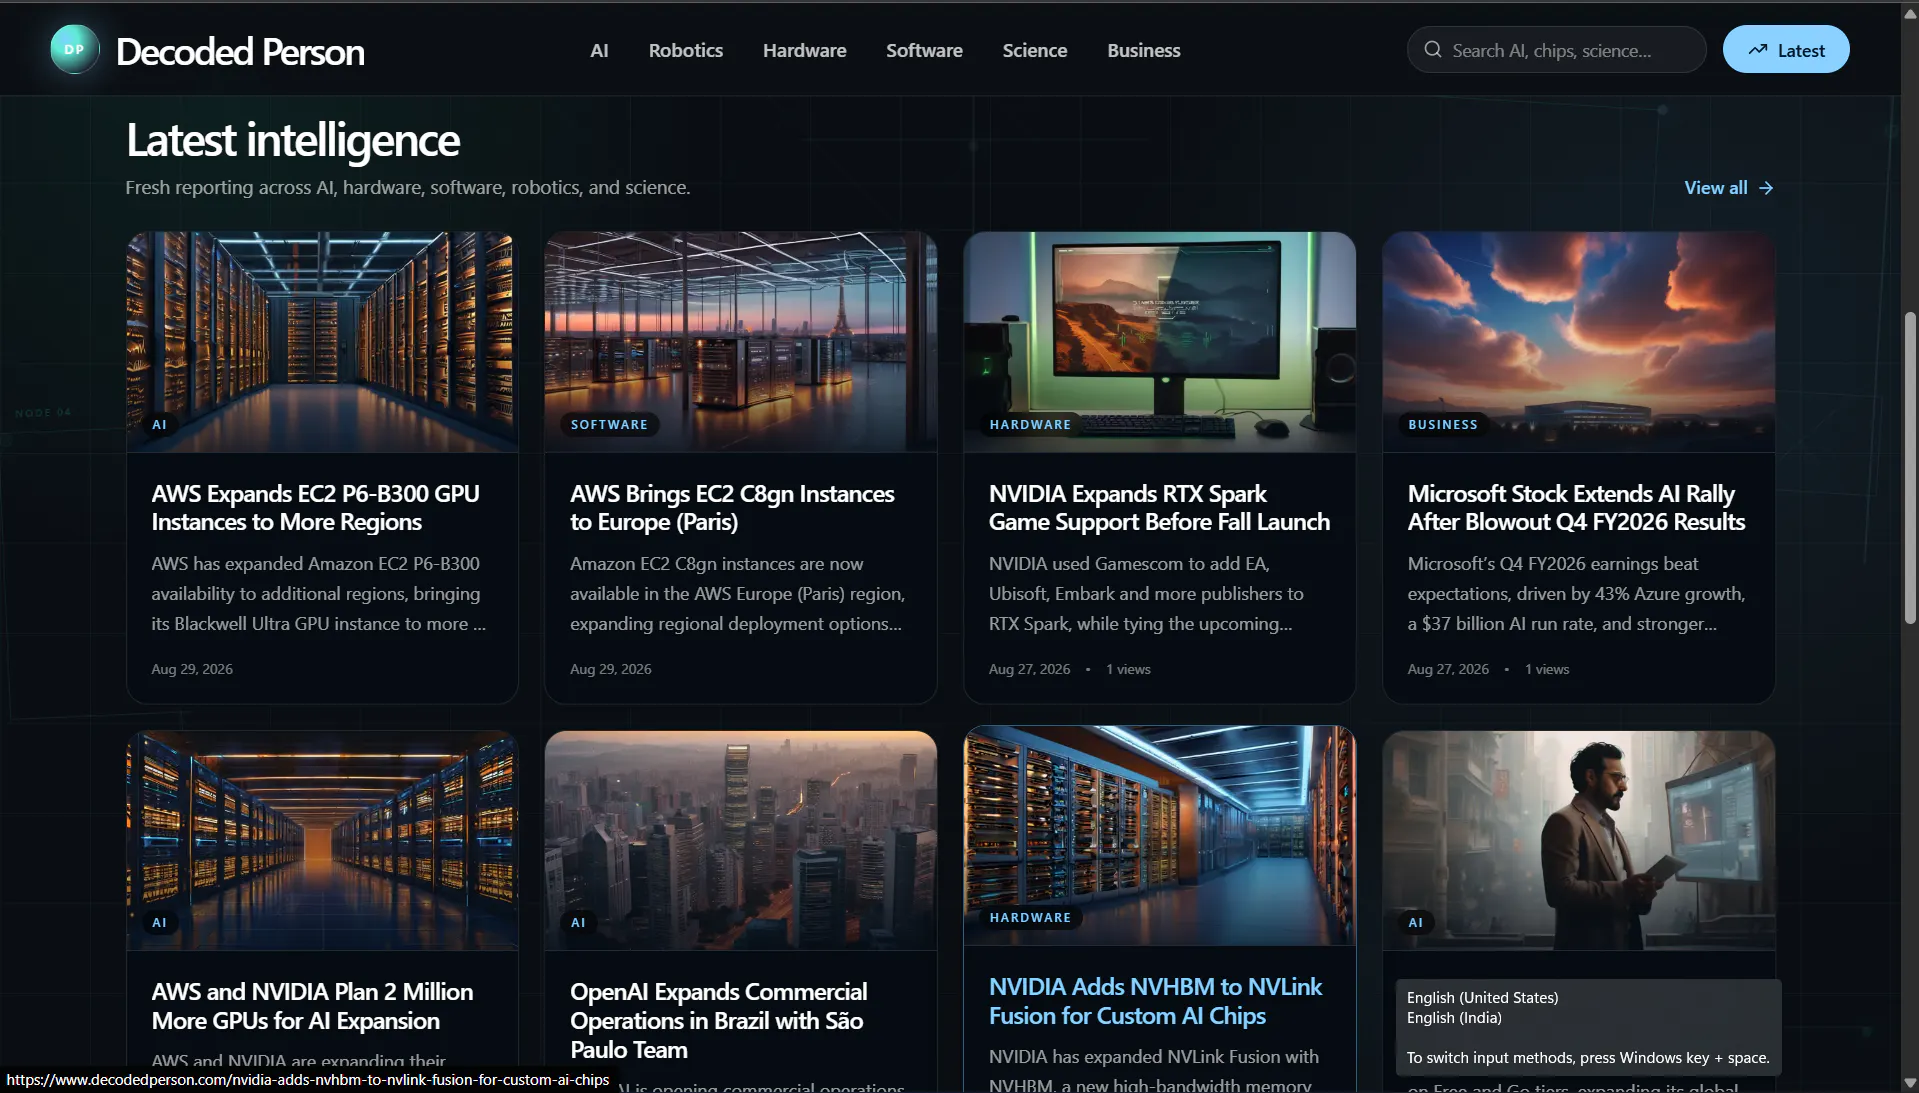
Task: Open article NVIDIA Adds NVHBM to NVLink Fusion
Action: [1155, 1001]
